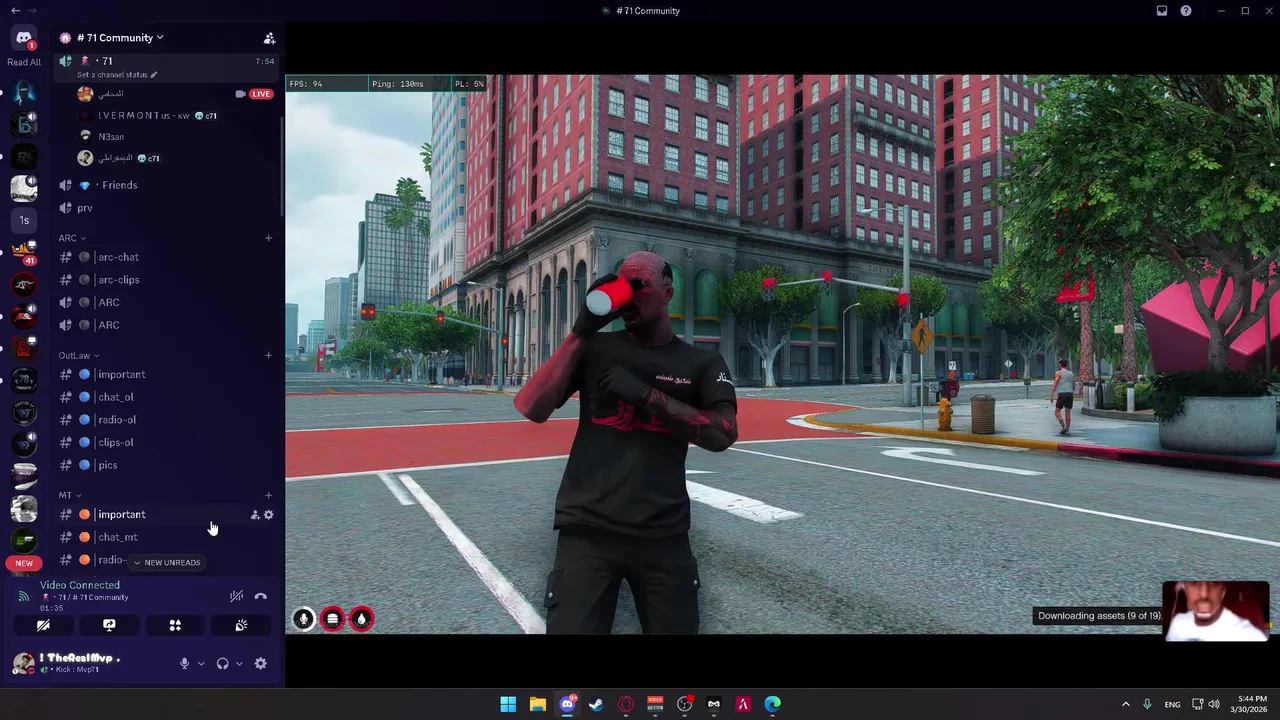The height and width of the screenshot is (720, 1280).
Task: Click stream overlay microphone button
Action: (x=303, y=619)
